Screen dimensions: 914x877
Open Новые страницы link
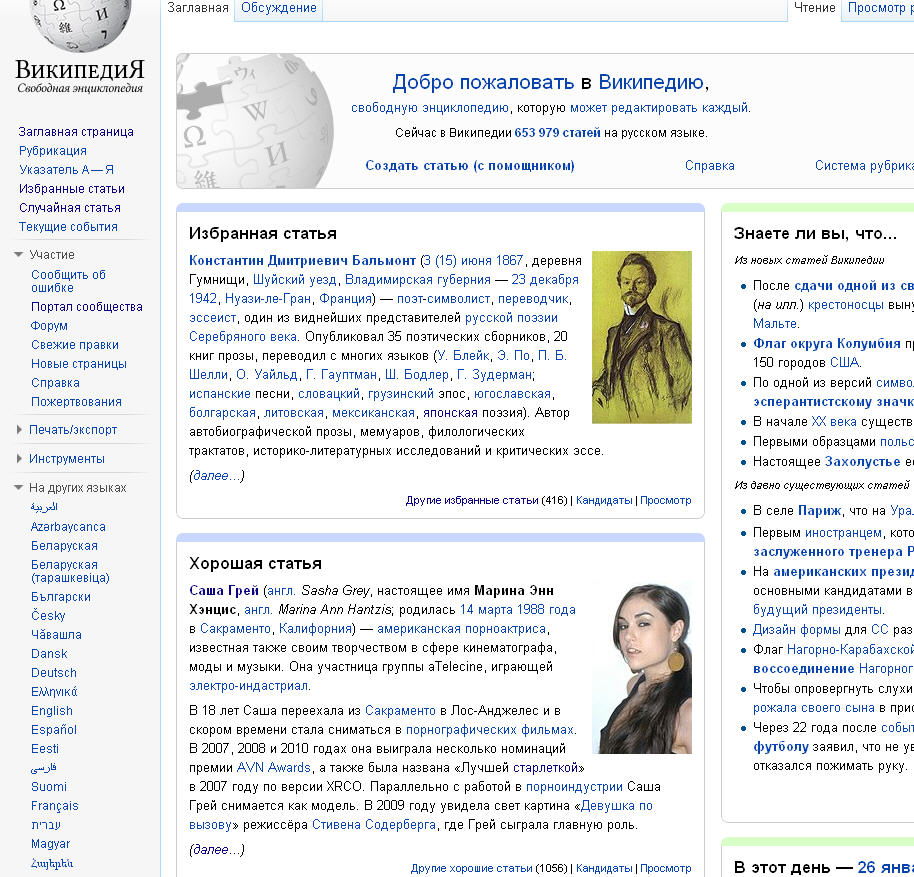79,364
